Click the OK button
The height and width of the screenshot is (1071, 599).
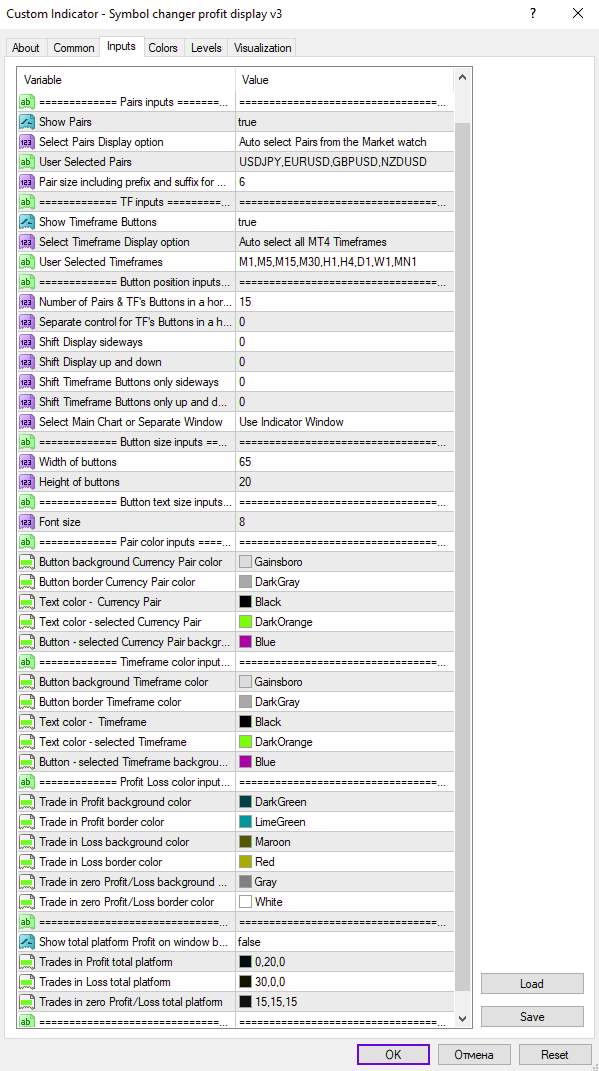click(x=393, y=1055)
